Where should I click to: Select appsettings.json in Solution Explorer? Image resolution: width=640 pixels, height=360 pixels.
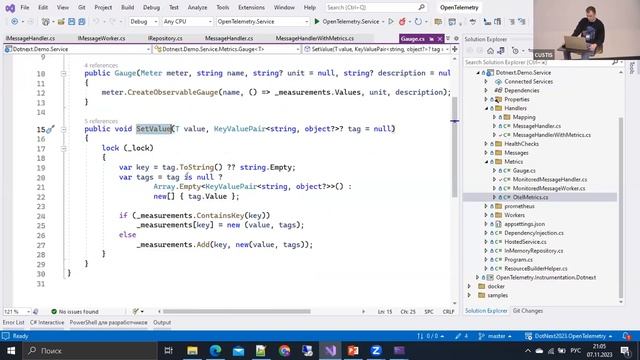click(524, 224)
